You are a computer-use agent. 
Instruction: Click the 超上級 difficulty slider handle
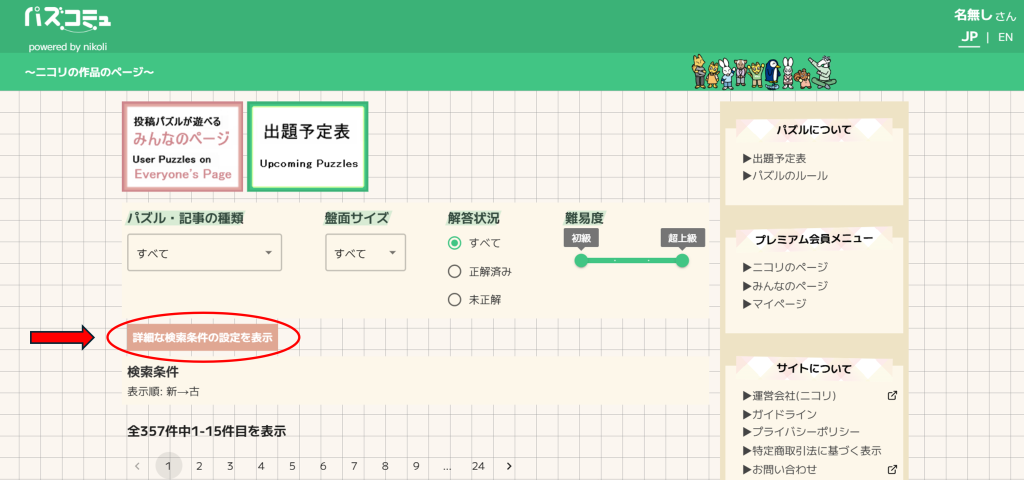coord(682,261)
